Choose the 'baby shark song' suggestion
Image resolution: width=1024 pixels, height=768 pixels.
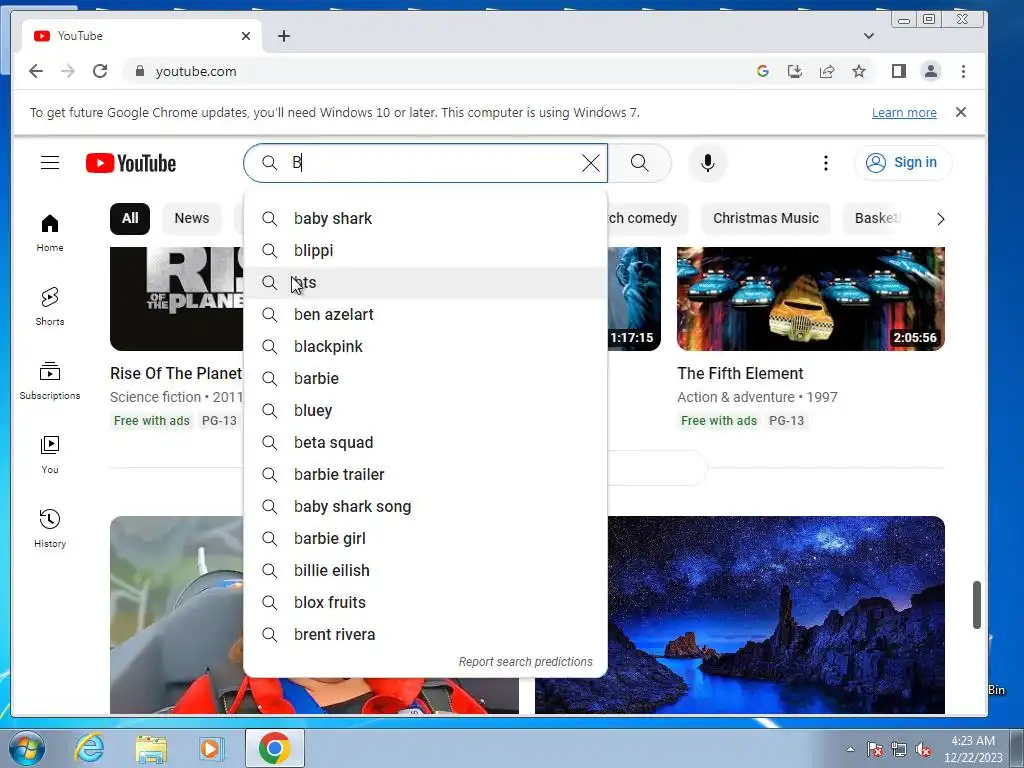click(x=425, y=506)
